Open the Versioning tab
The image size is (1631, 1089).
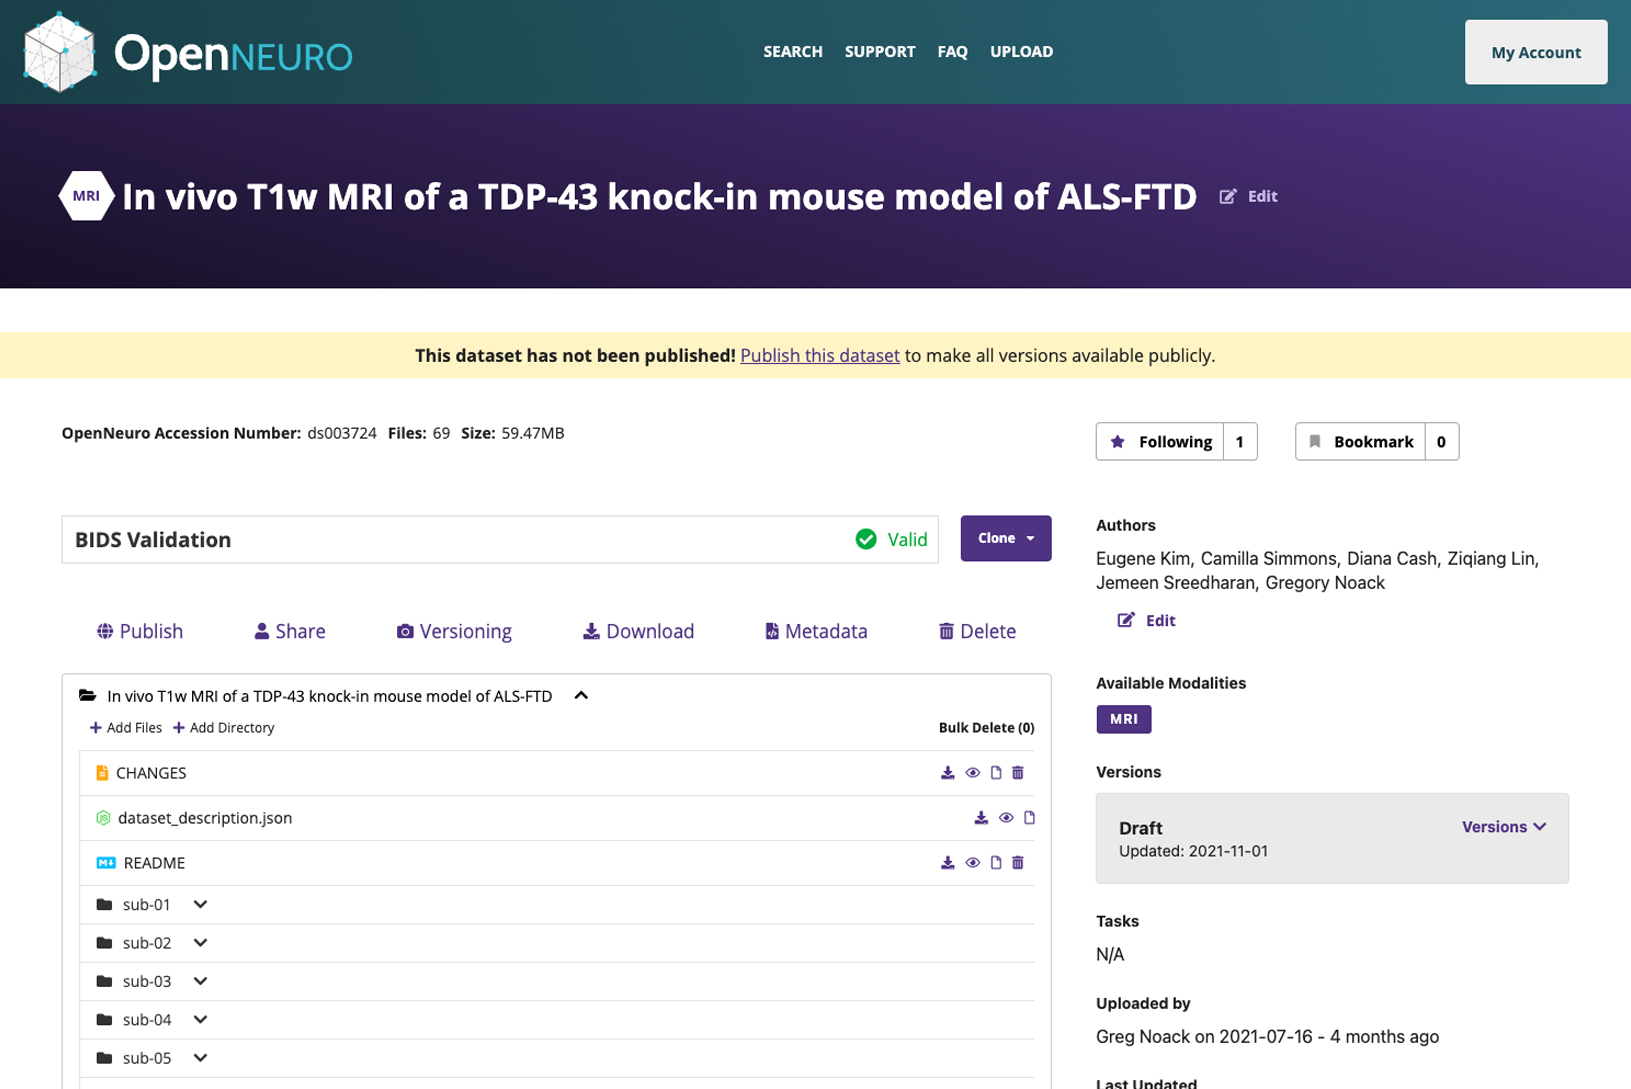pyautogui.click(x=454, y=631)
